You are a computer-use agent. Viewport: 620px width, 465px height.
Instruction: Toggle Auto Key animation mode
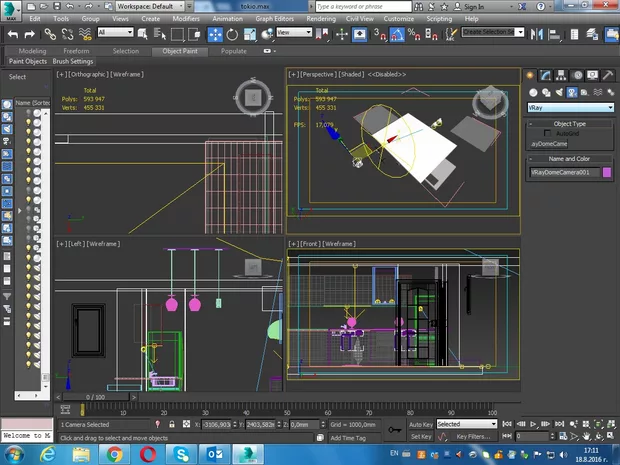pyautogui.click(x=420, y=424)
